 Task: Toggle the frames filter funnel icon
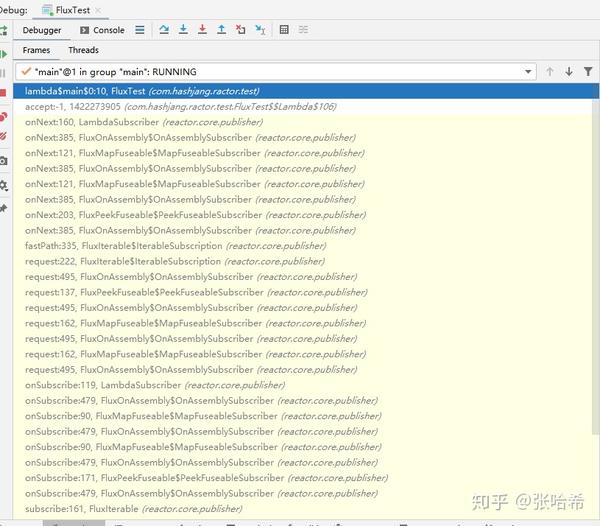click(588, 72)
